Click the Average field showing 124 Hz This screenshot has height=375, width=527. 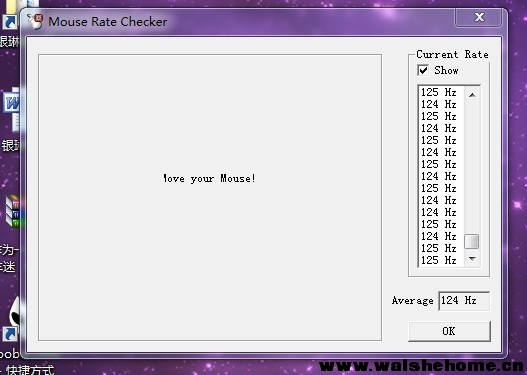464,301
